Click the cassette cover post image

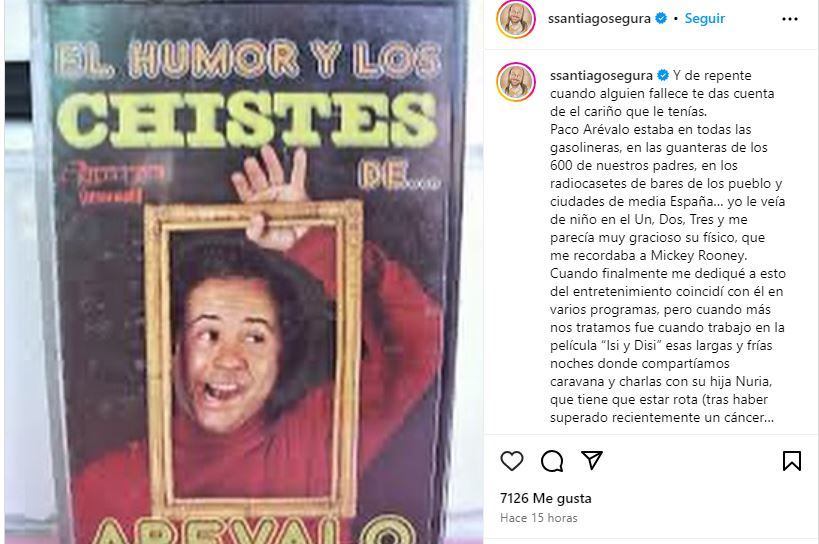pyautogui.click(x=244, y=272)
